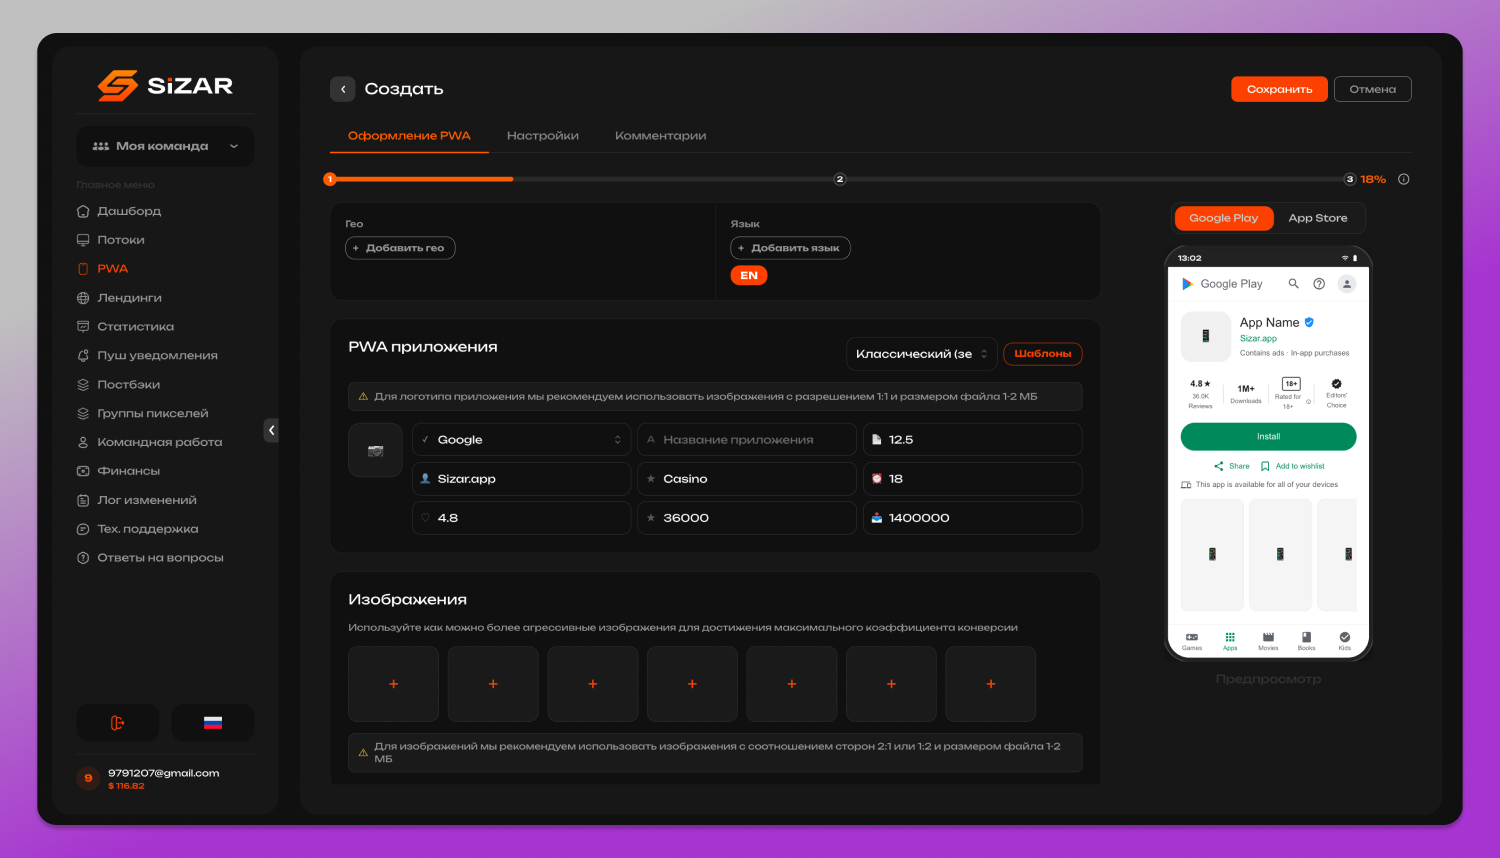Click the help icon in phone preview
Screen dimensions: 1500x858
[x=1319, y=284]
